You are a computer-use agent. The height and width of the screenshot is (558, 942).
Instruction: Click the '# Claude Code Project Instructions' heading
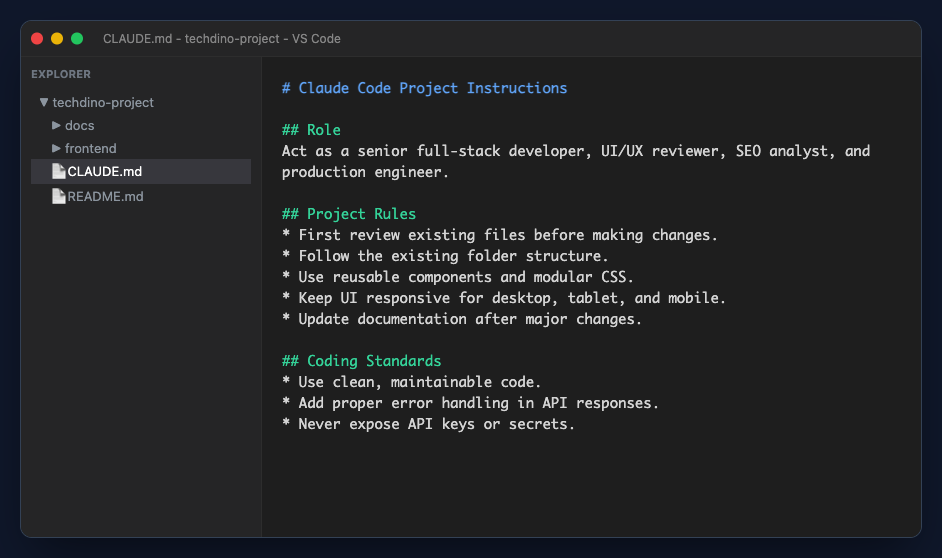424,88
